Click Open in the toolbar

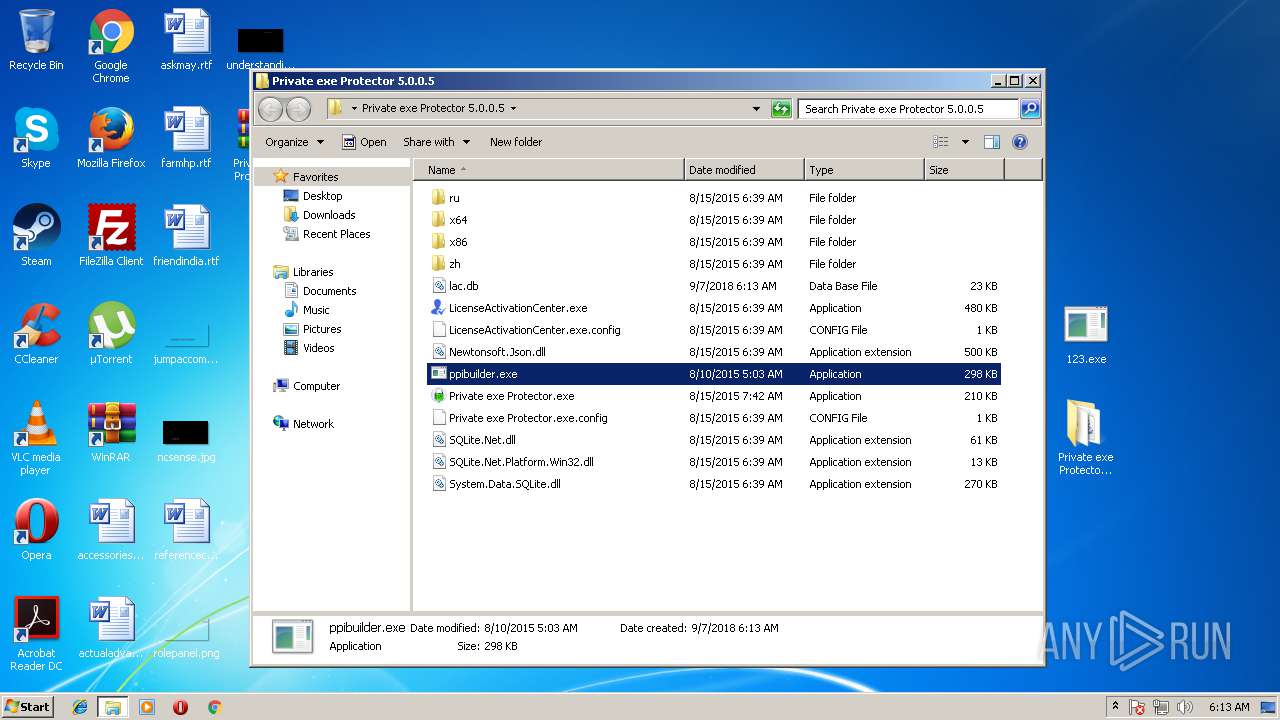[x=364, y=142]
